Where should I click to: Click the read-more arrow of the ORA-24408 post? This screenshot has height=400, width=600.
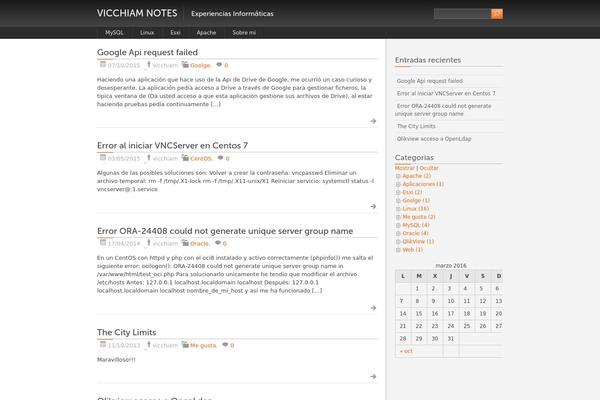373,308
